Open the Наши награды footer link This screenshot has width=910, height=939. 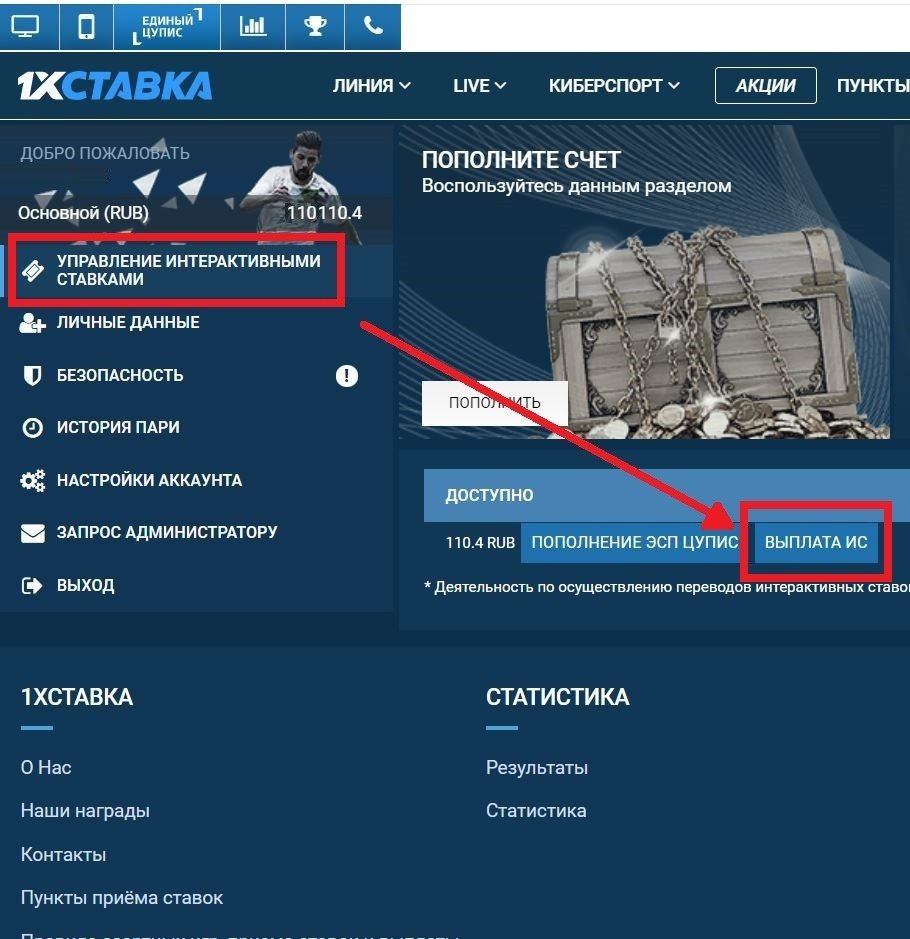coord(85,810)
